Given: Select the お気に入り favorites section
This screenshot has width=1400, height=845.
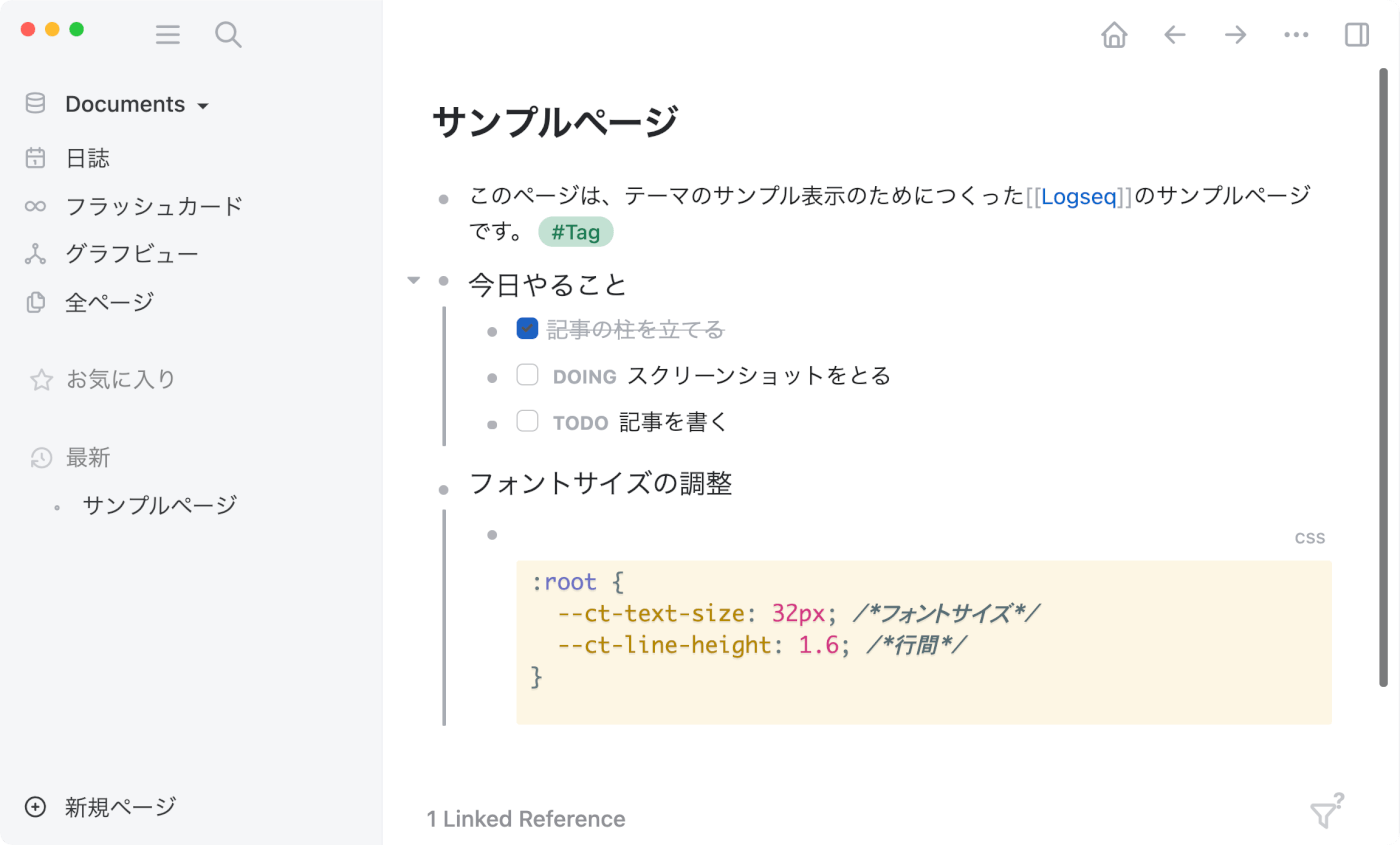Looking at the screenshot, I should tap(119, 379).
